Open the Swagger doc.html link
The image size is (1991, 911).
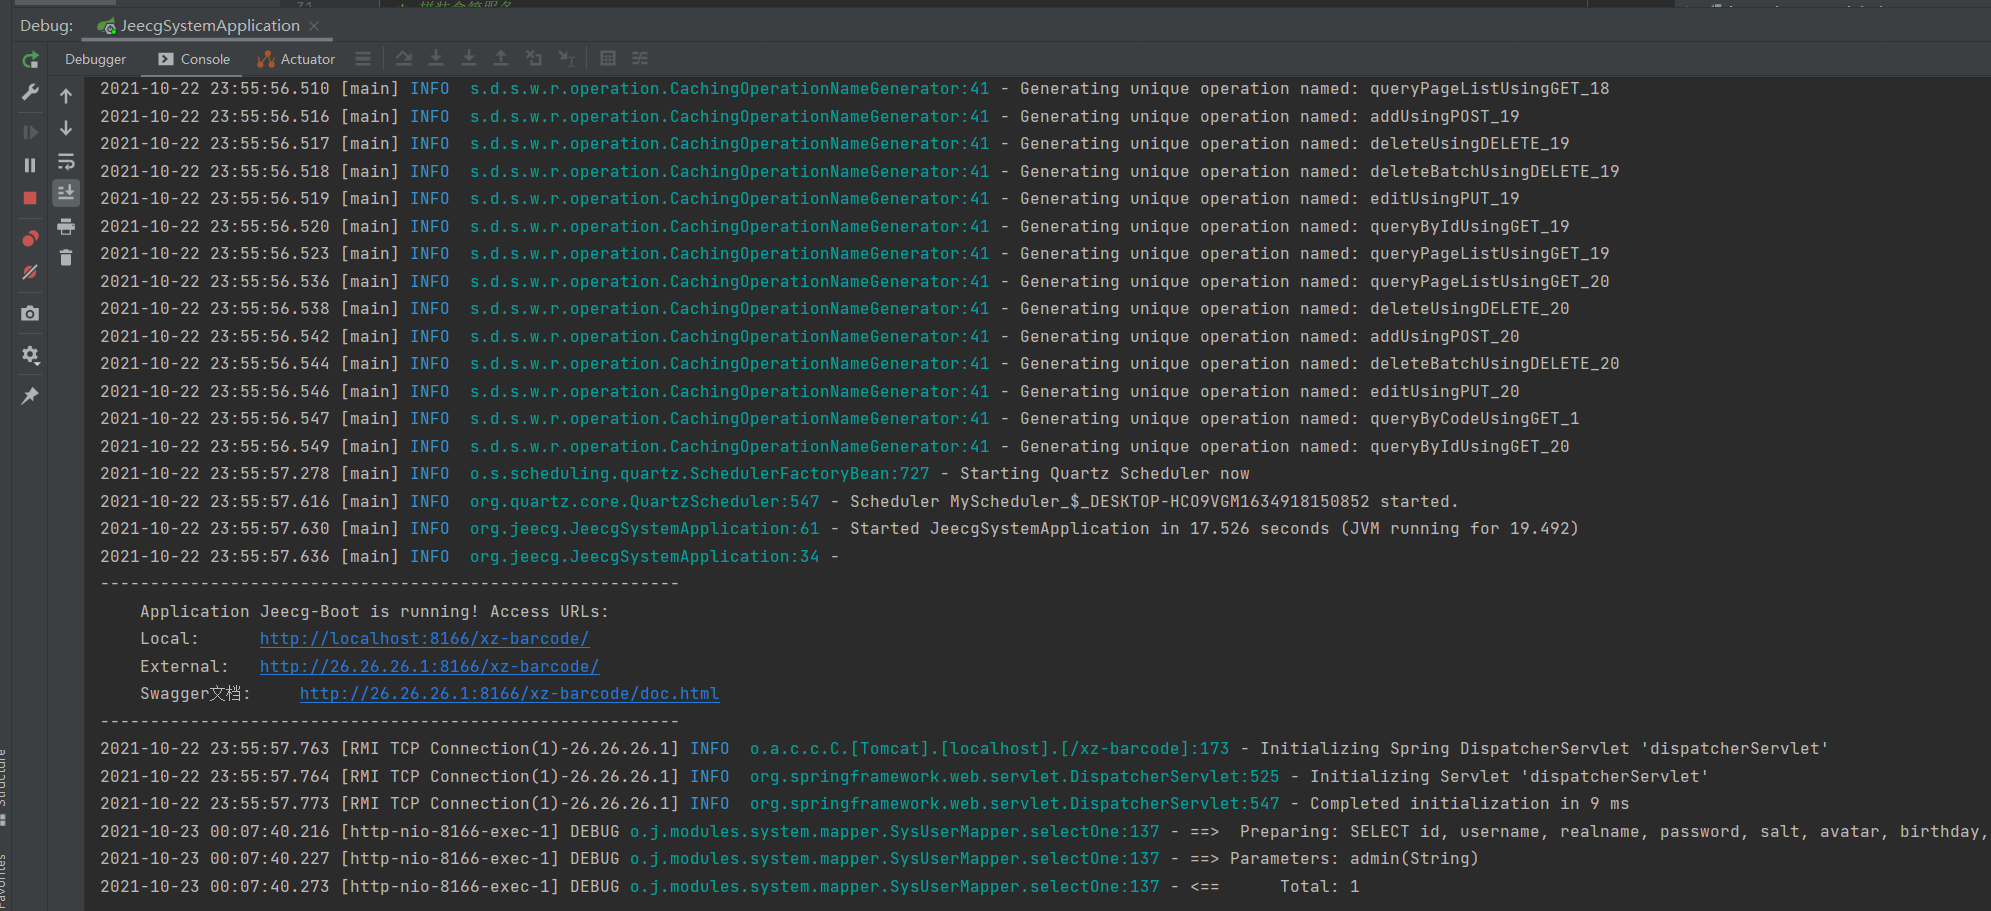(x=509, y=694)
